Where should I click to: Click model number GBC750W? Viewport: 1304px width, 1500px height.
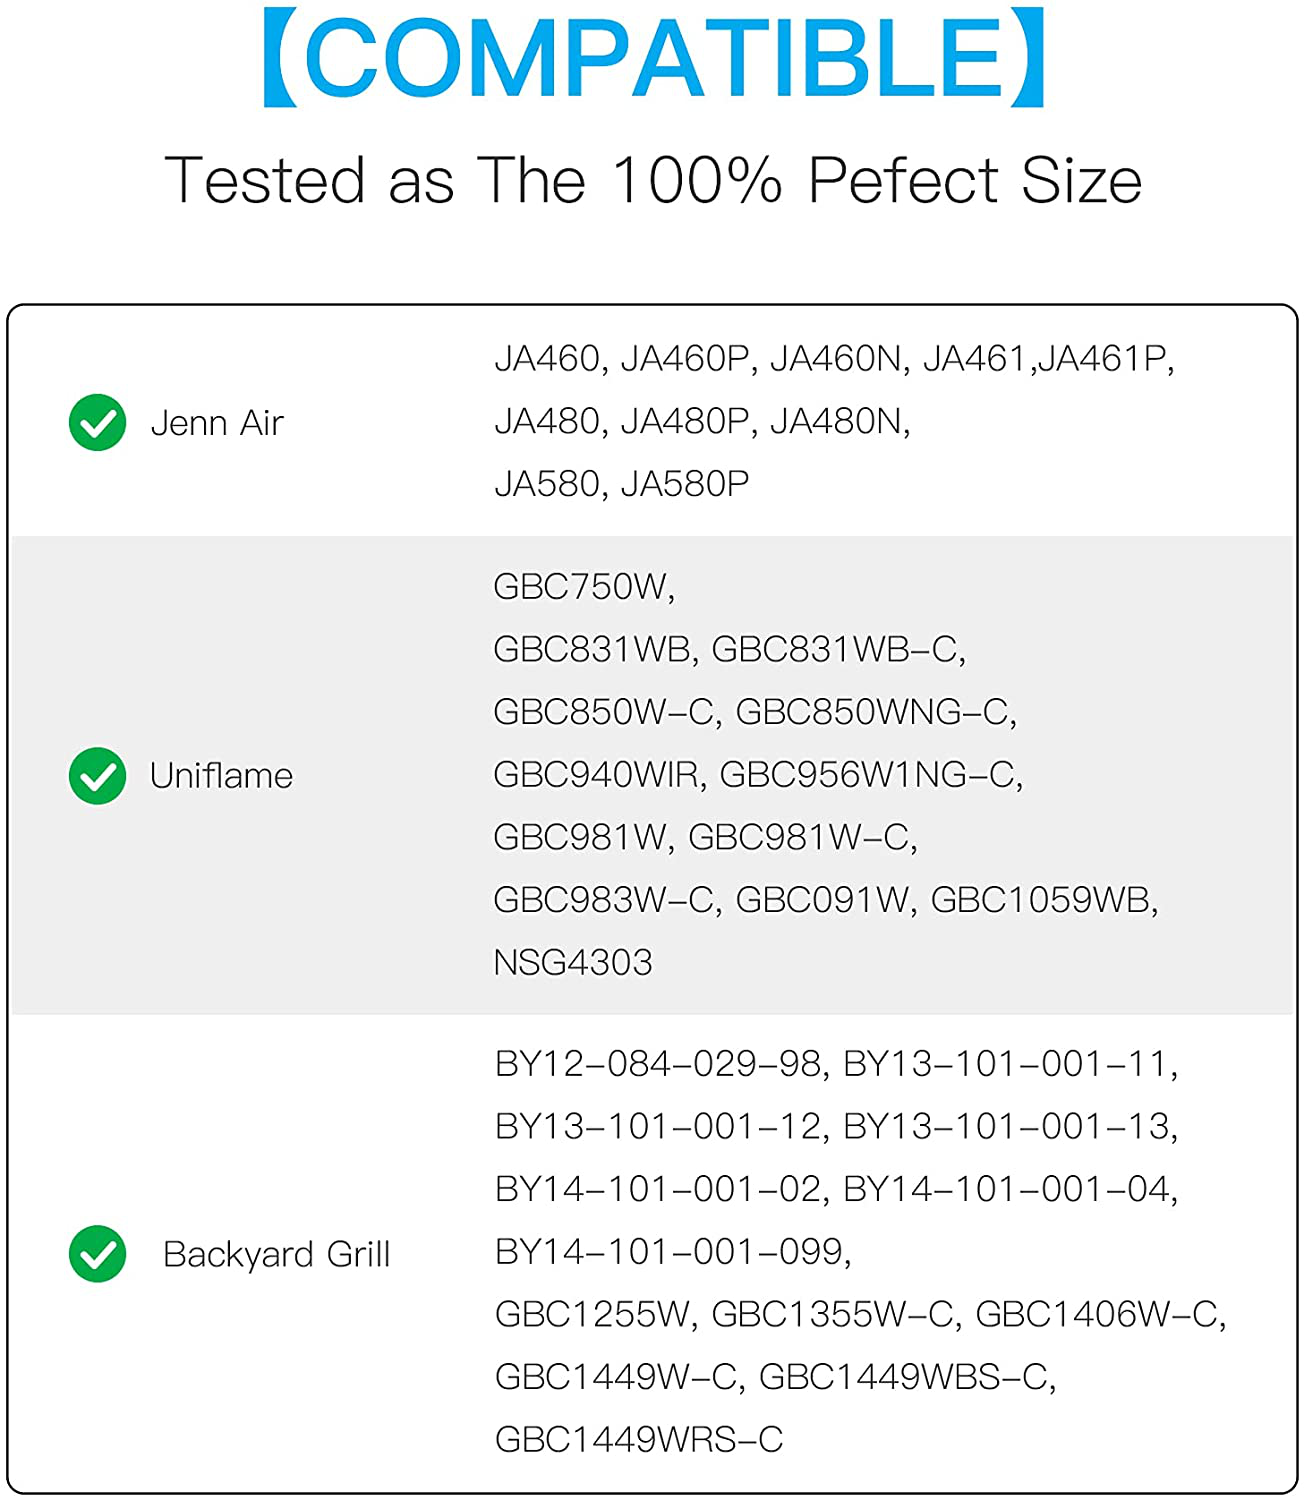coord(580,587)
